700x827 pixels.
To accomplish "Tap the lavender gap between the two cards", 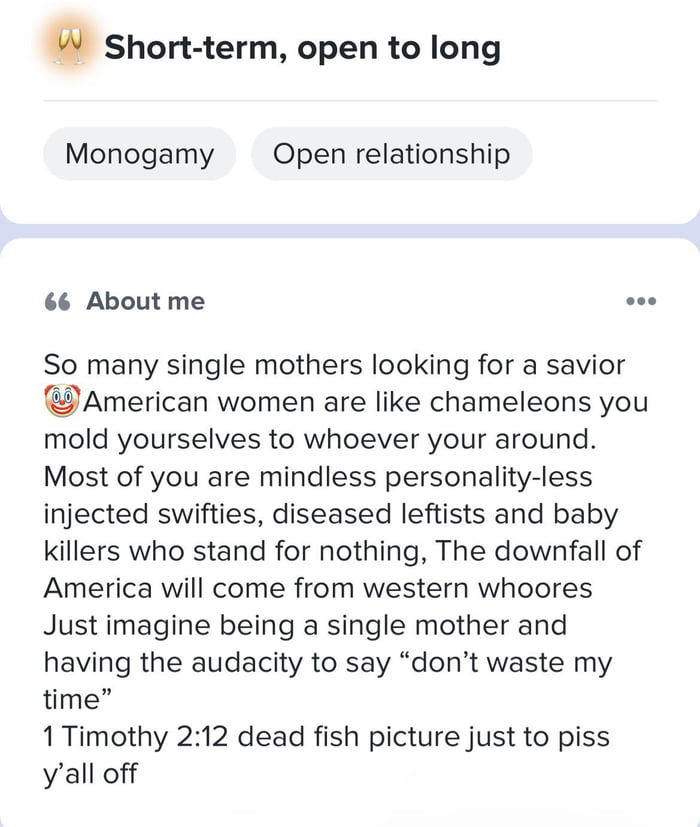I will pyautogui.click(x=350, y=231).
